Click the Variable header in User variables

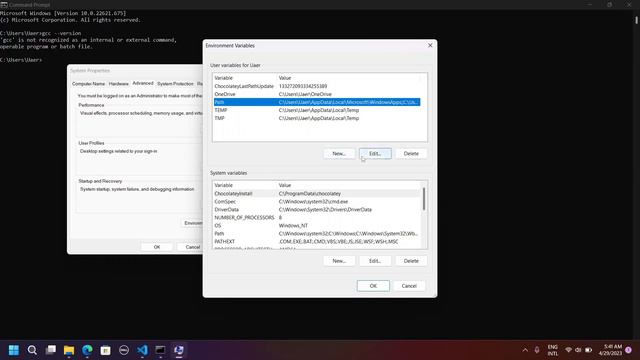(x=245, y=78)
